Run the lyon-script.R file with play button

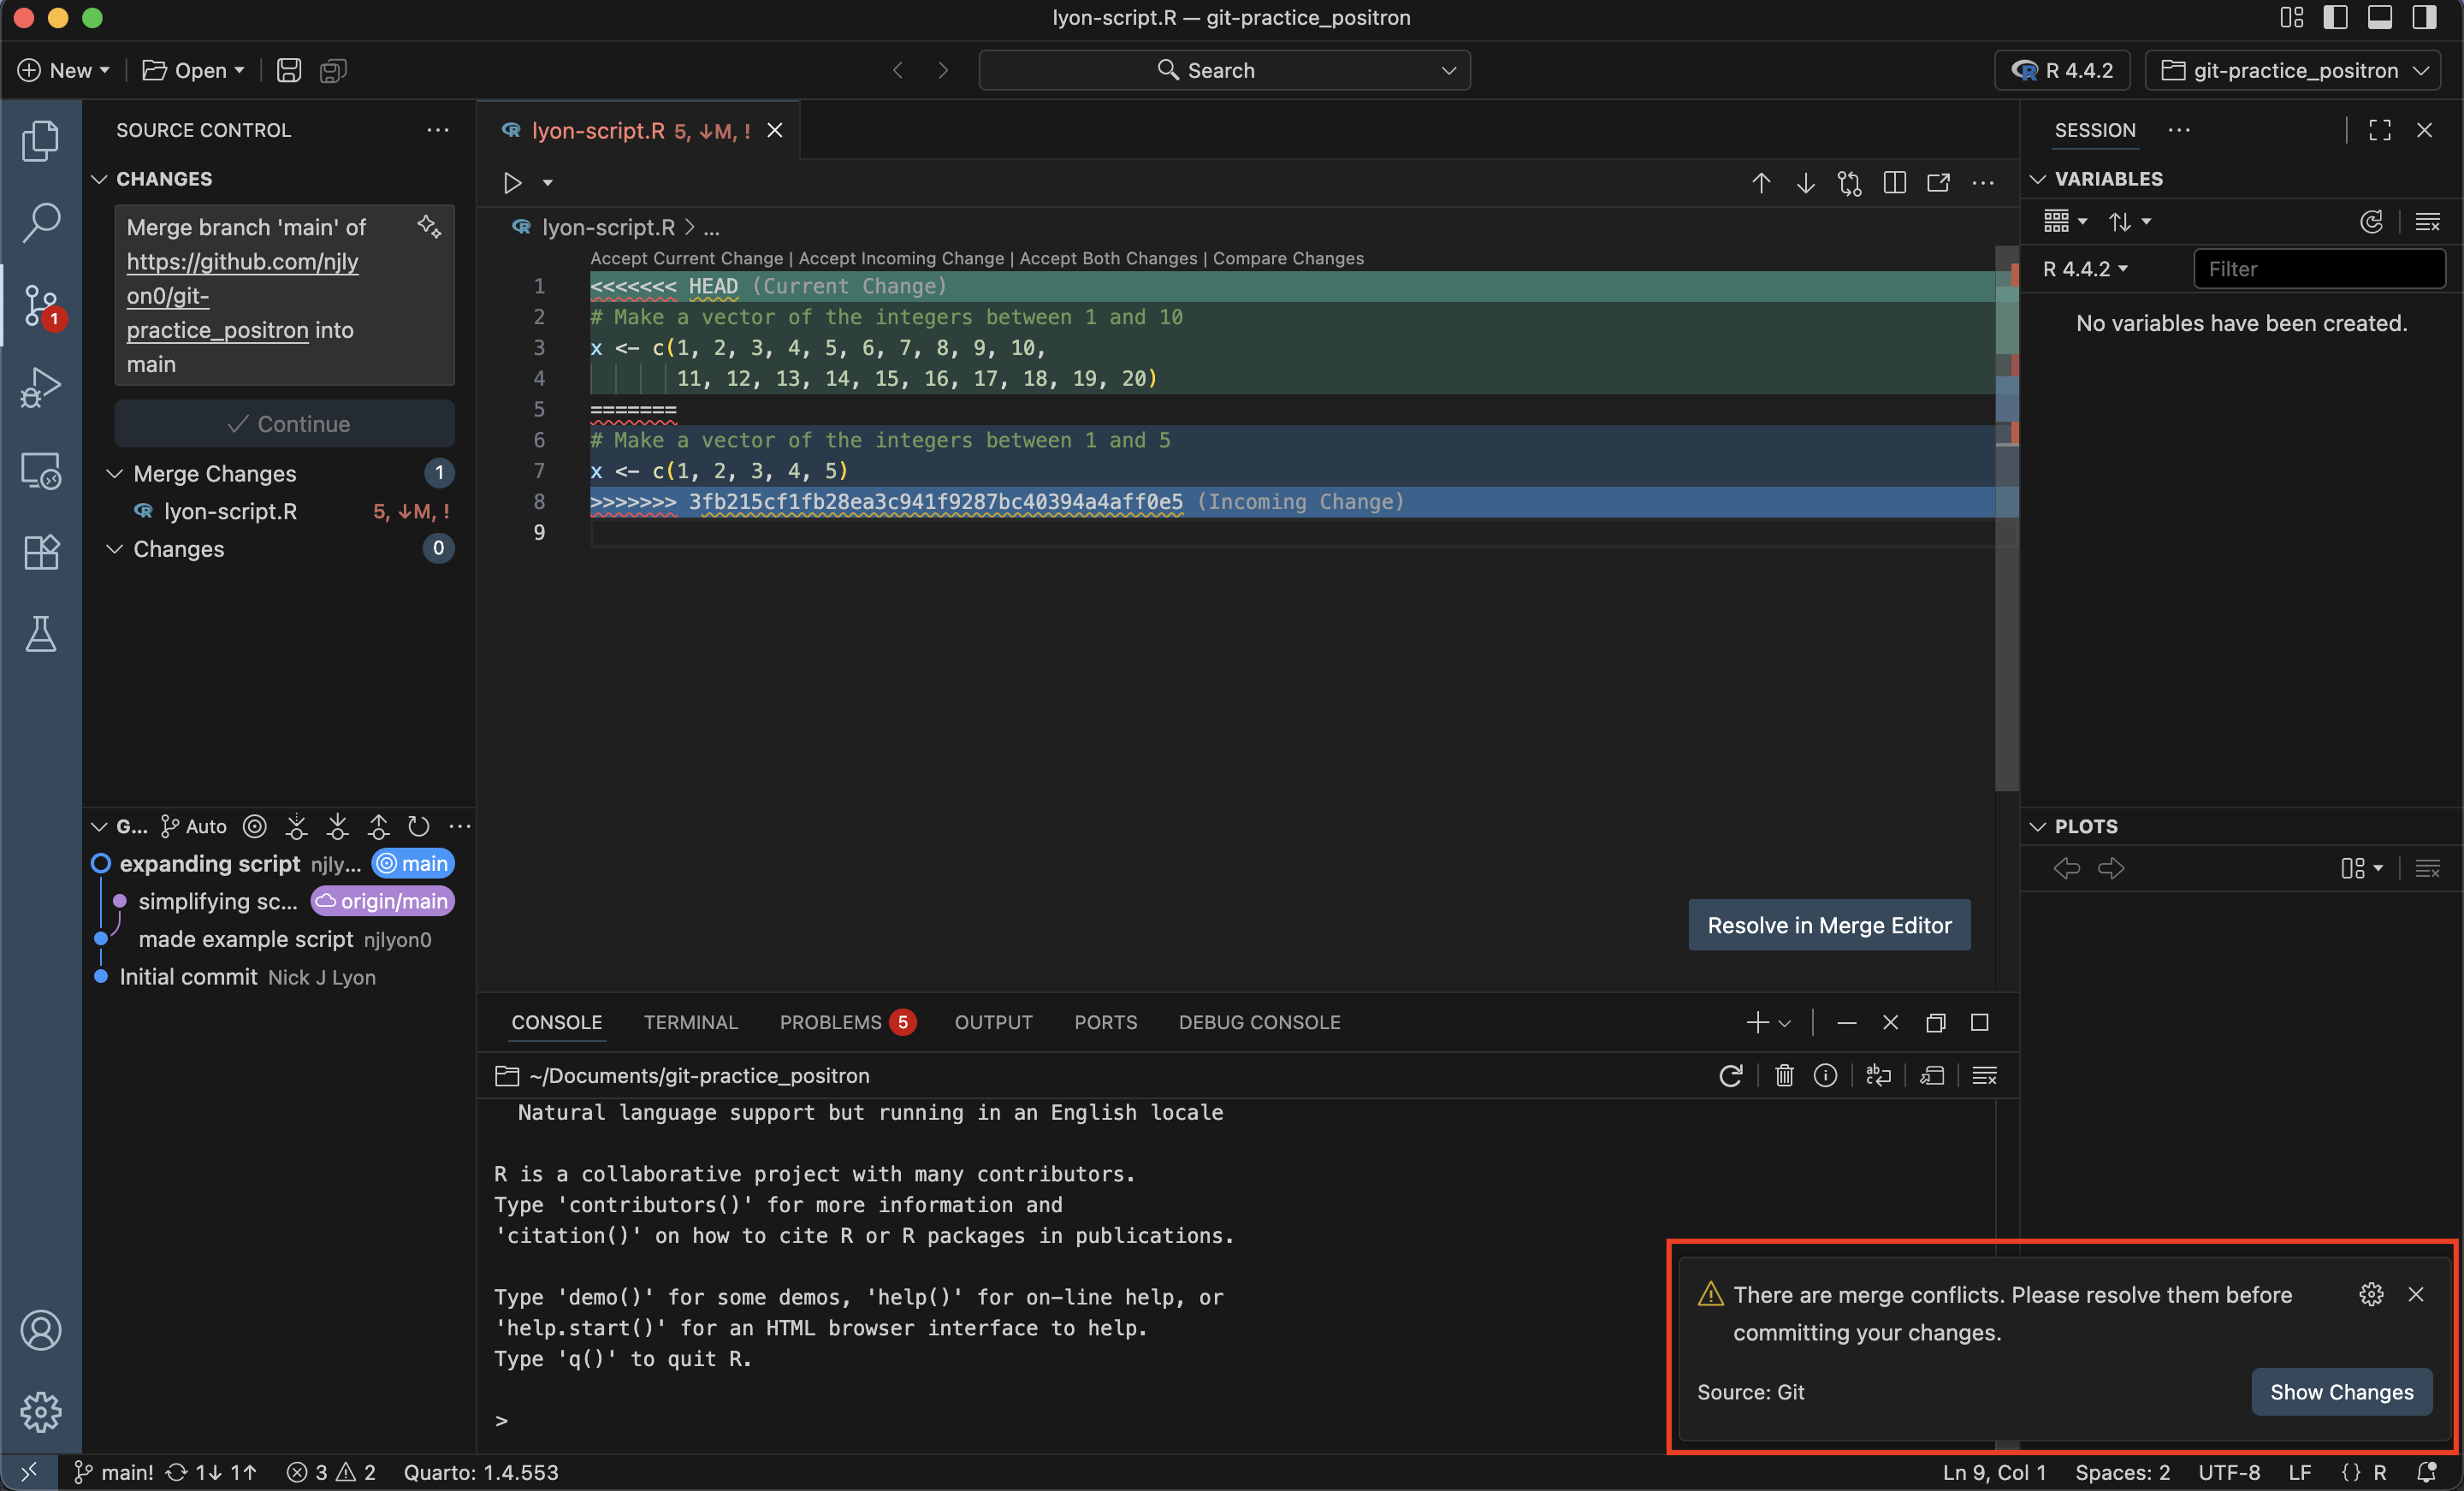pyautogui.click(x=512, y=182)
